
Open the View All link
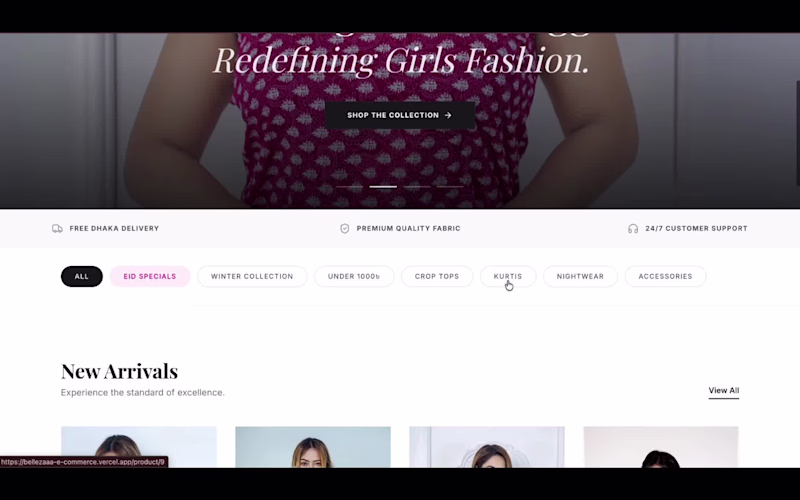coord(723,391)
